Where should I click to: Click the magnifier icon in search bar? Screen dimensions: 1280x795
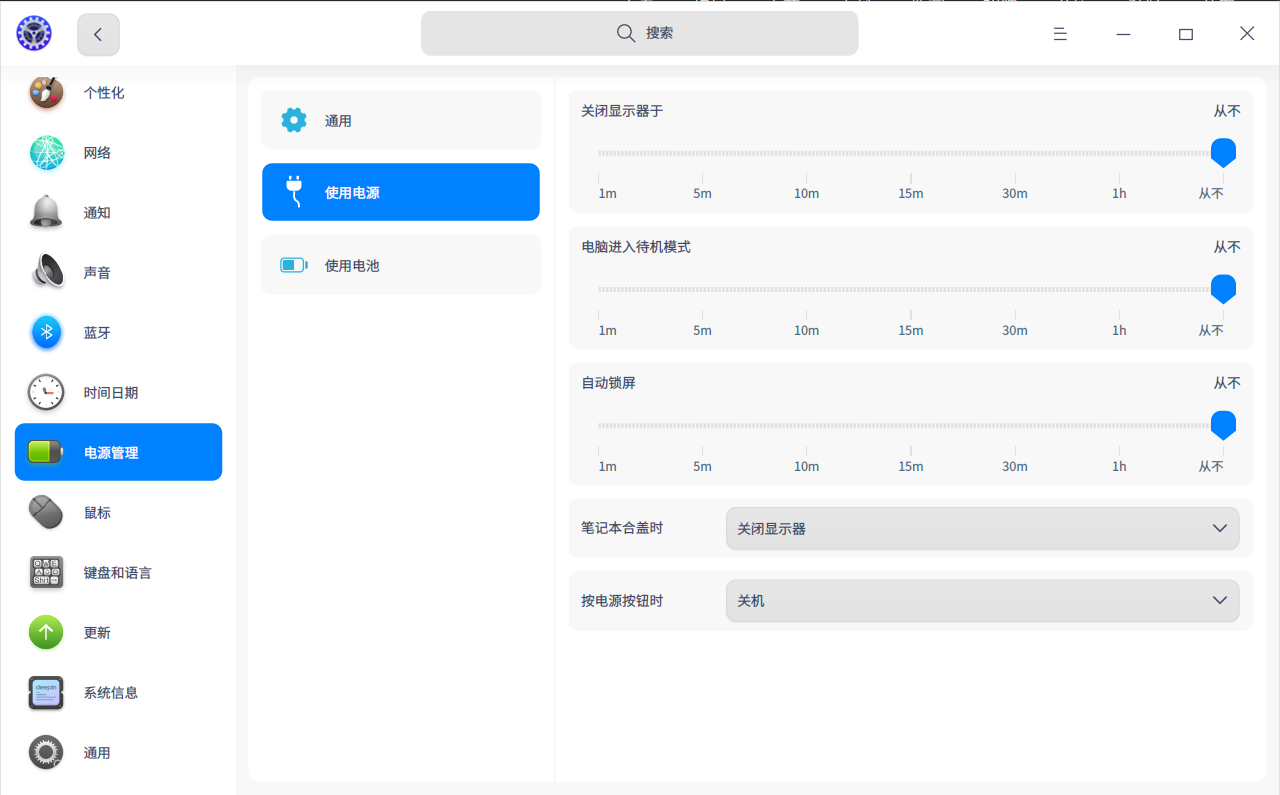click(626, 33)
